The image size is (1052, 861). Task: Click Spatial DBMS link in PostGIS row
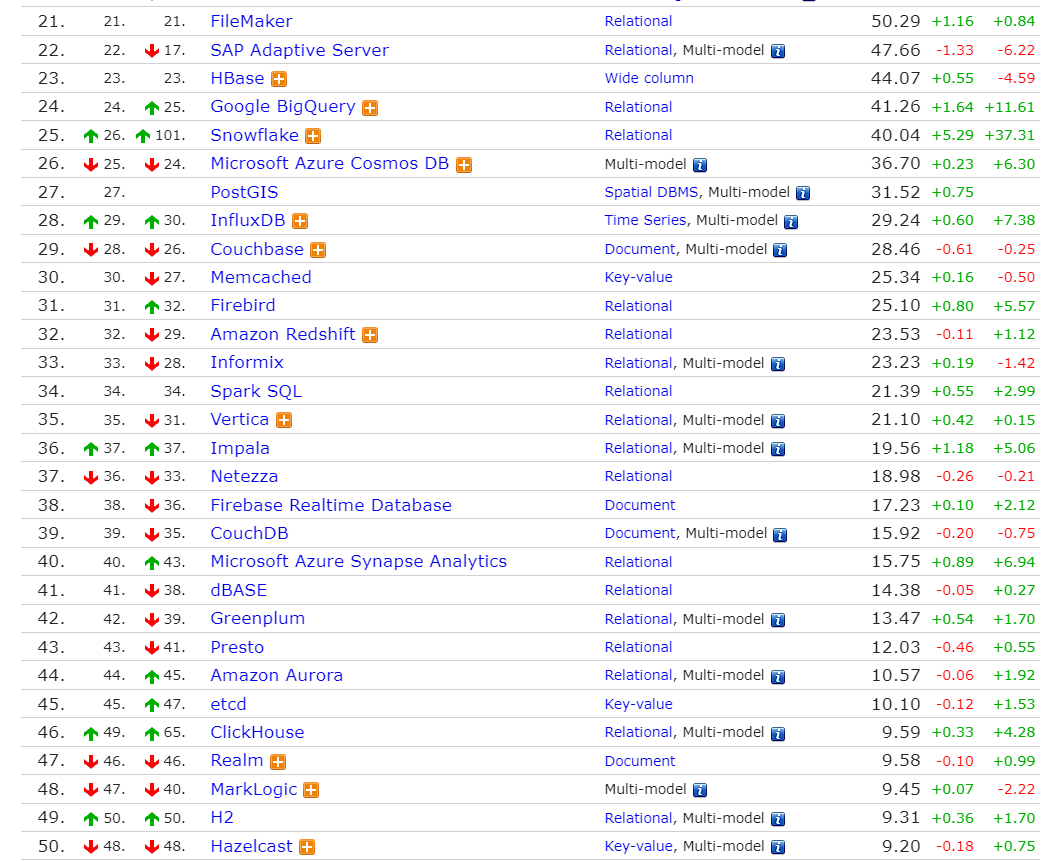point(651,193)
